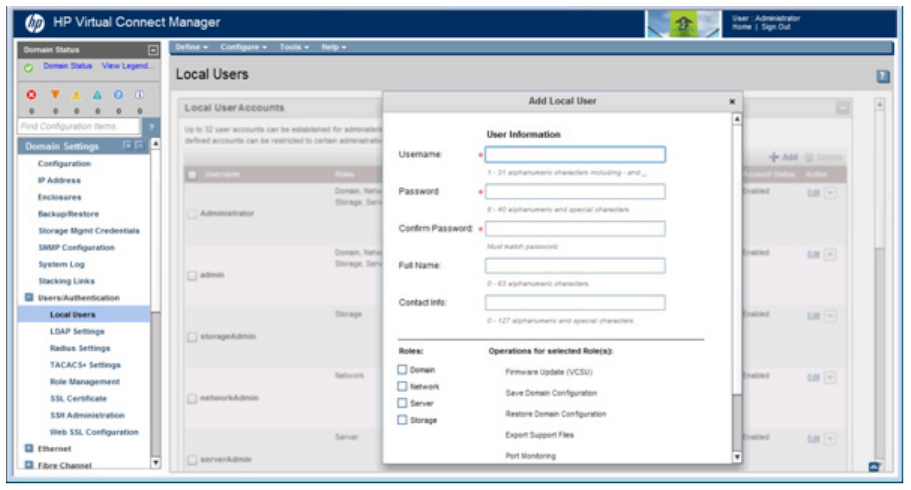Open SNMP Configuration in the tree

(76, 248)
